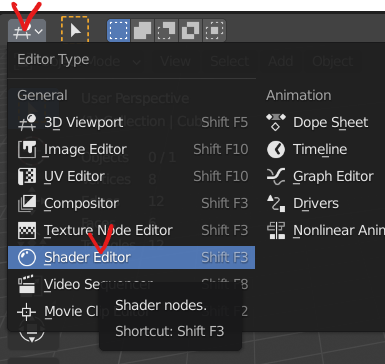Click the Drivers icon
This screenshot has width=385, height=364.
pyautogui.click(x=276, y=203)
